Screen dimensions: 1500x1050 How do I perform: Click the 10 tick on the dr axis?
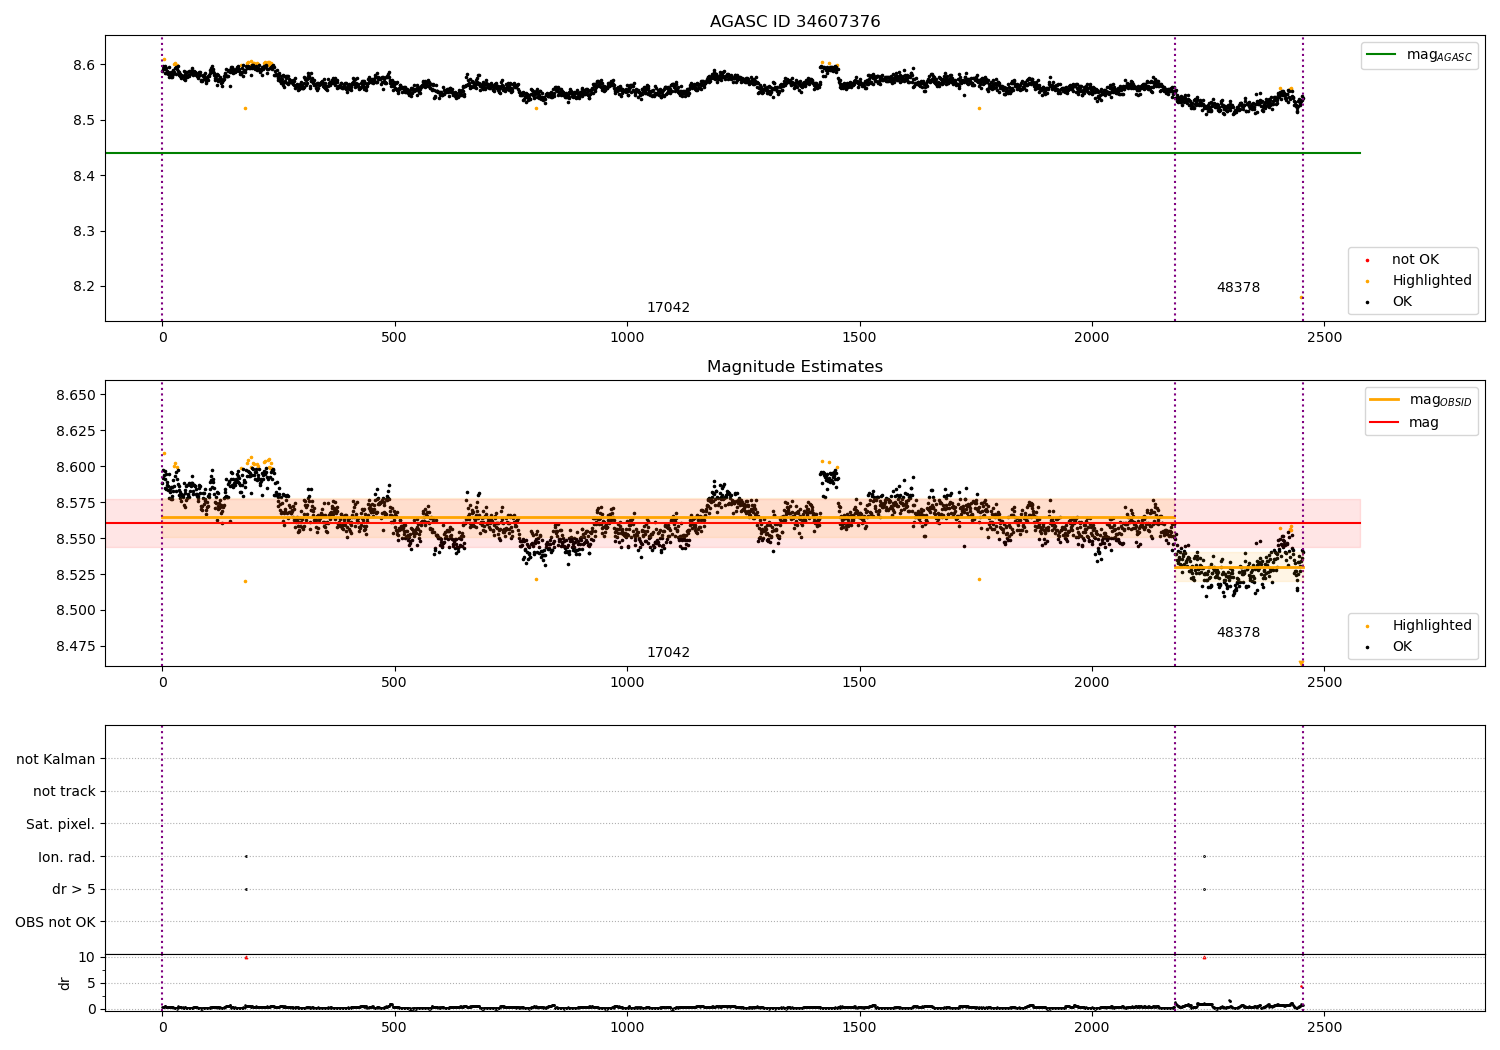point(86,958)
